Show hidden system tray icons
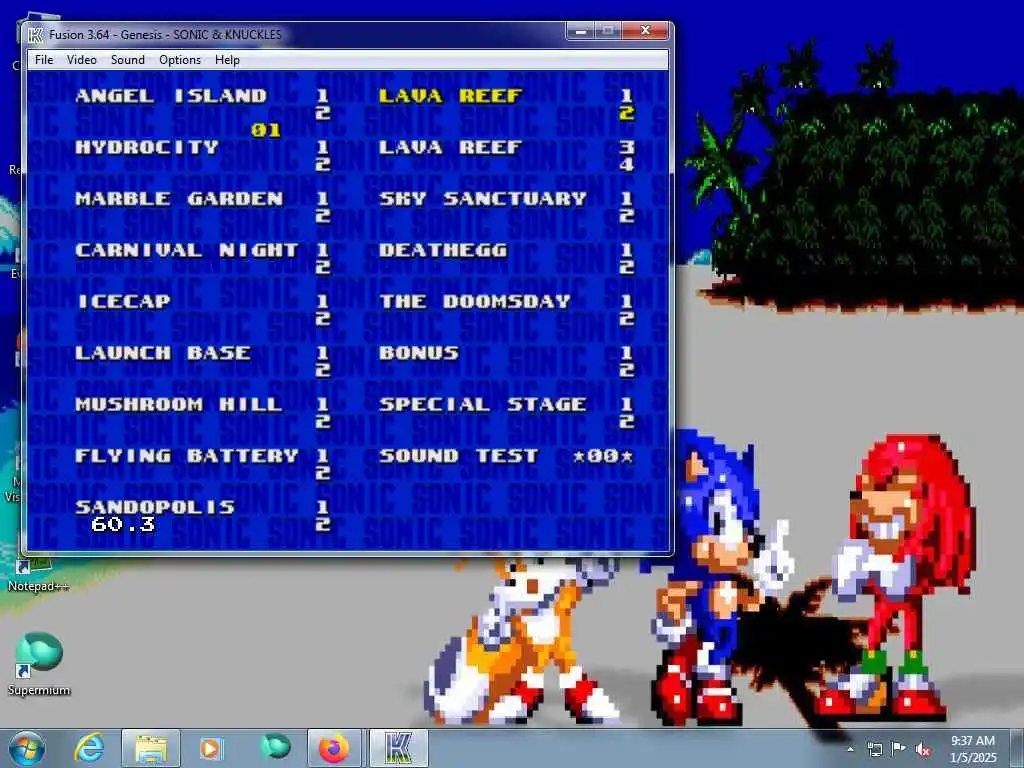The height and width of the screenshot is (768, 1024). pos(850,749)
